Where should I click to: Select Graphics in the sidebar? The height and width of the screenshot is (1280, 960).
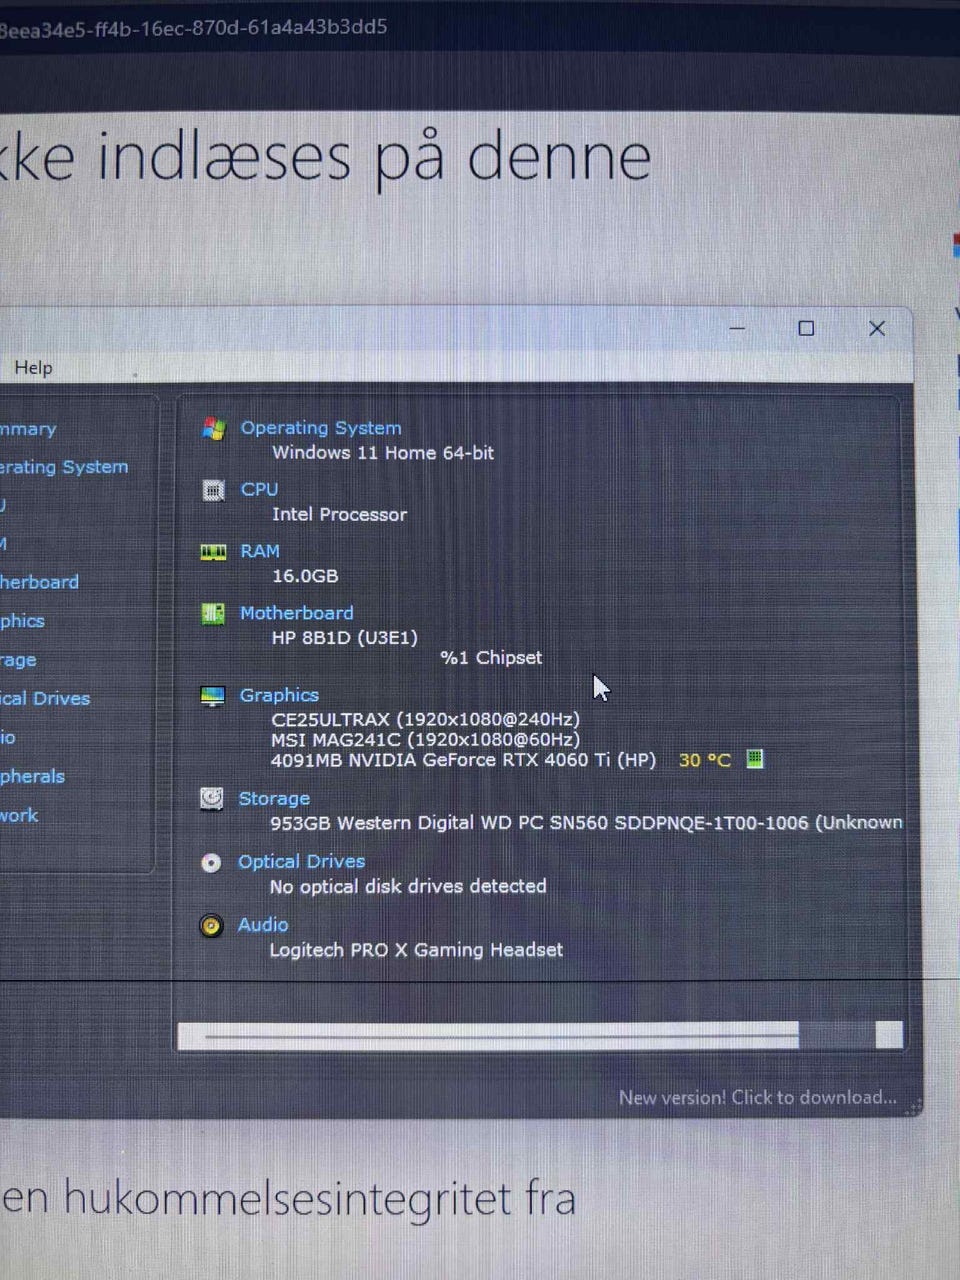point(22,621)
